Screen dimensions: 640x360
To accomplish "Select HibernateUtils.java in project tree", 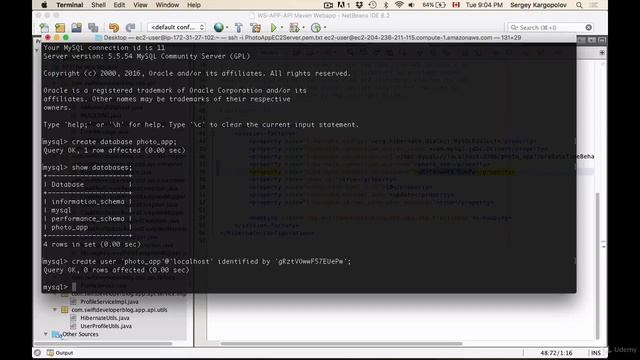I will (x=104, y=318).
